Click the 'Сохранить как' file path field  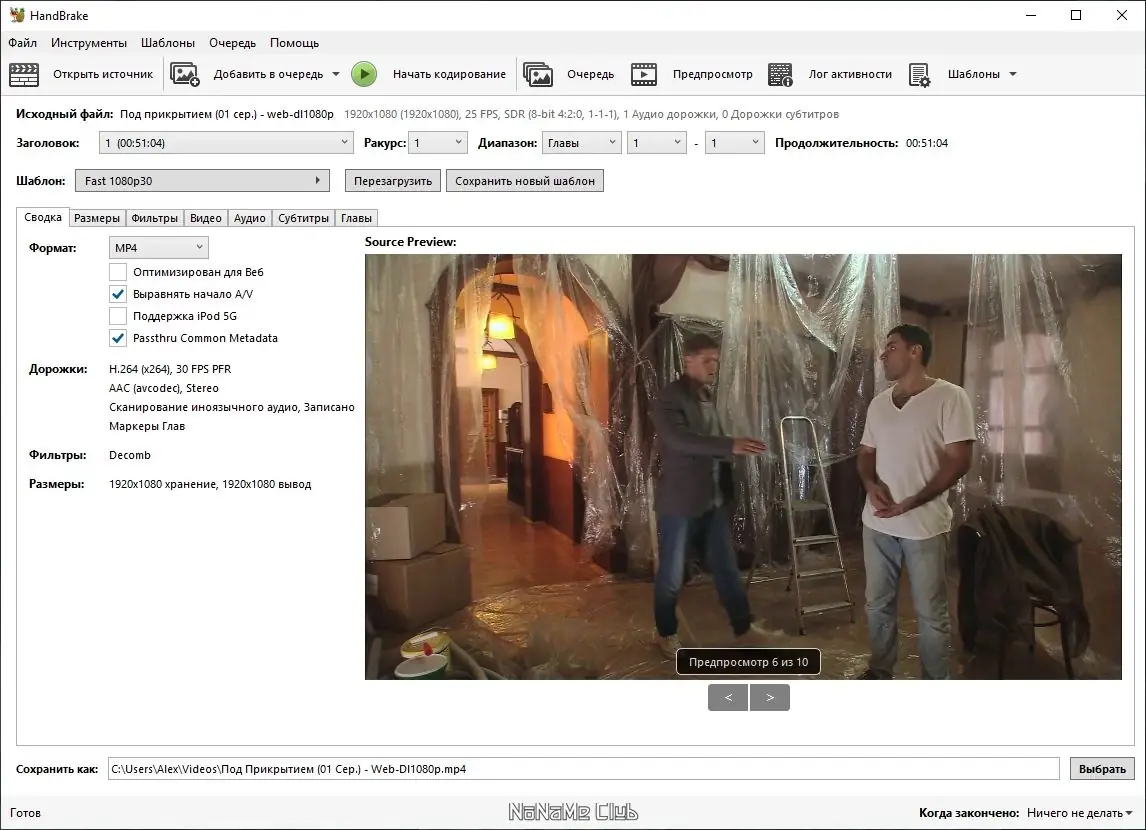583,769
